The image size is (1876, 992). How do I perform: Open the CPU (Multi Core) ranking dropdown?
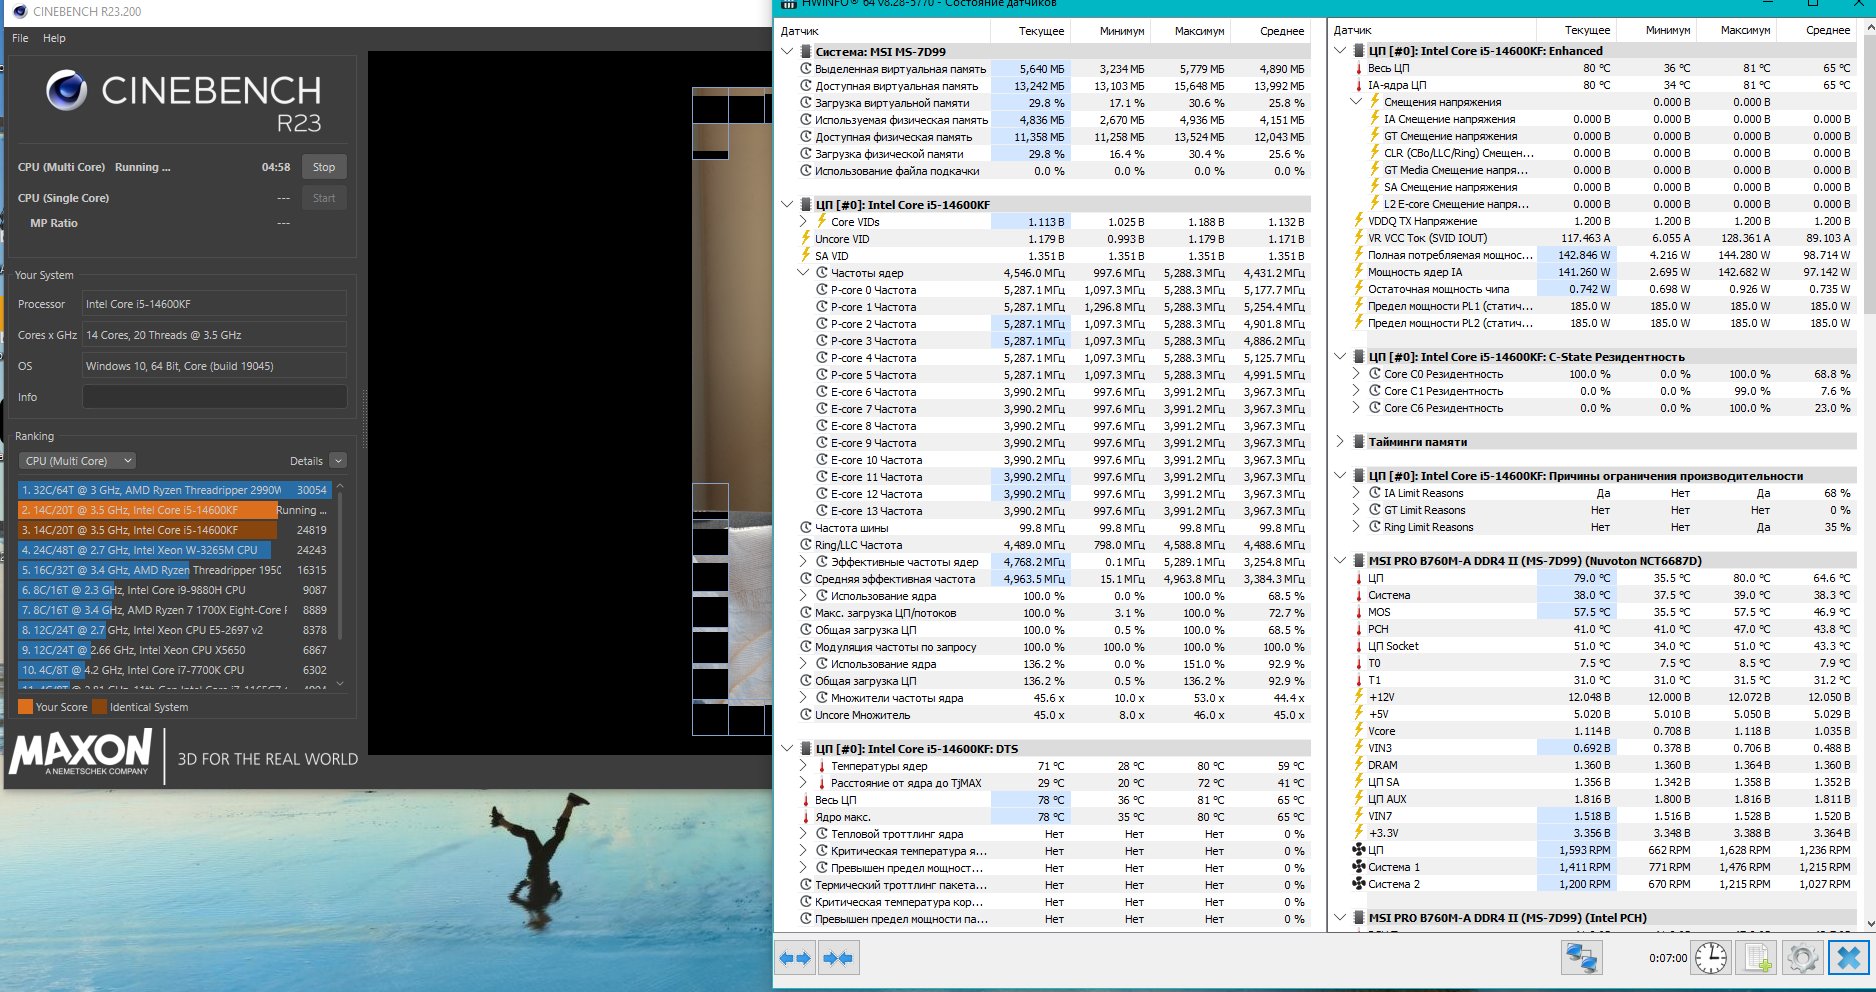(x=77, y=461)
